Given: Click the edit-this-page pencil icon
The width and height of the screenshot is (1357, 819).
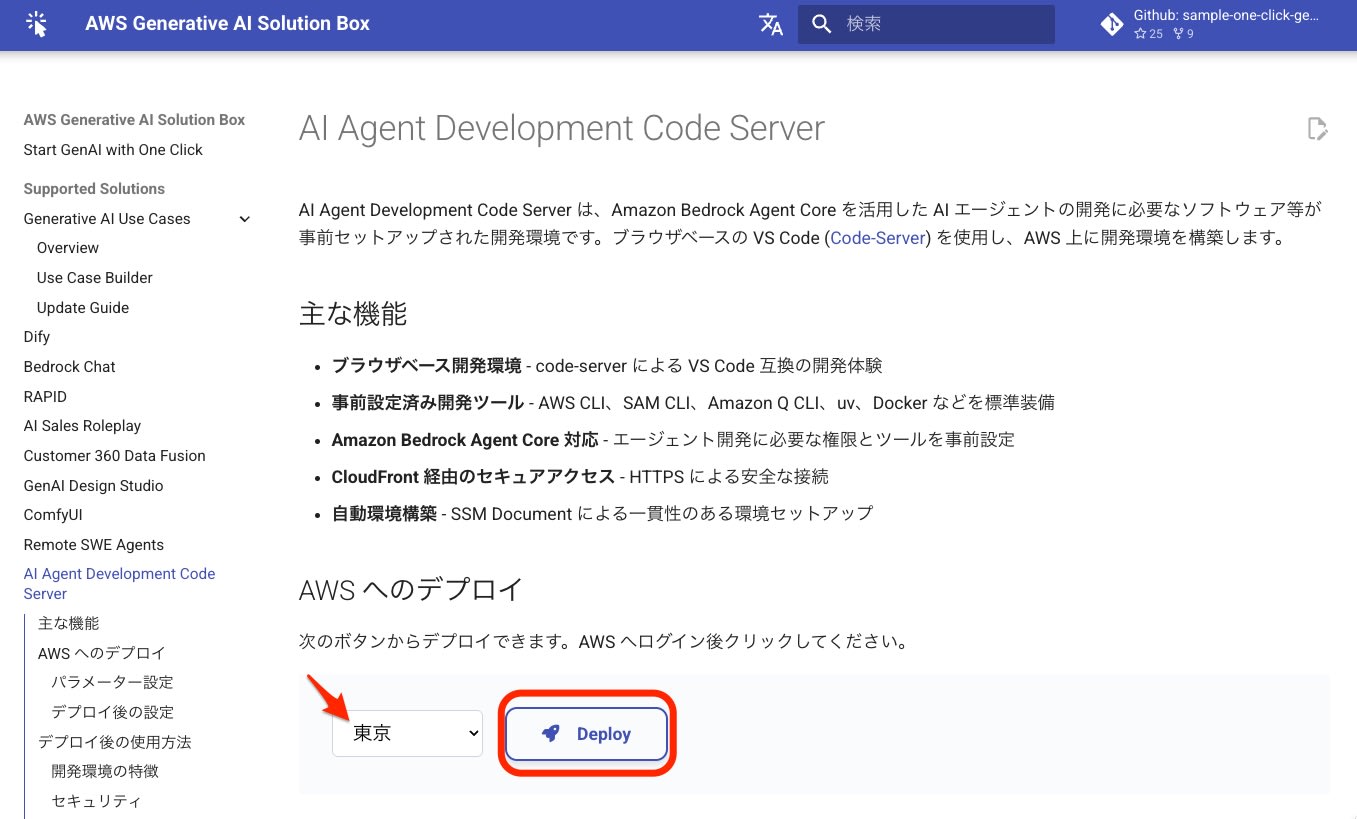Looking at the screenshot, I should pyautogui.click(x=1317, y=128).
